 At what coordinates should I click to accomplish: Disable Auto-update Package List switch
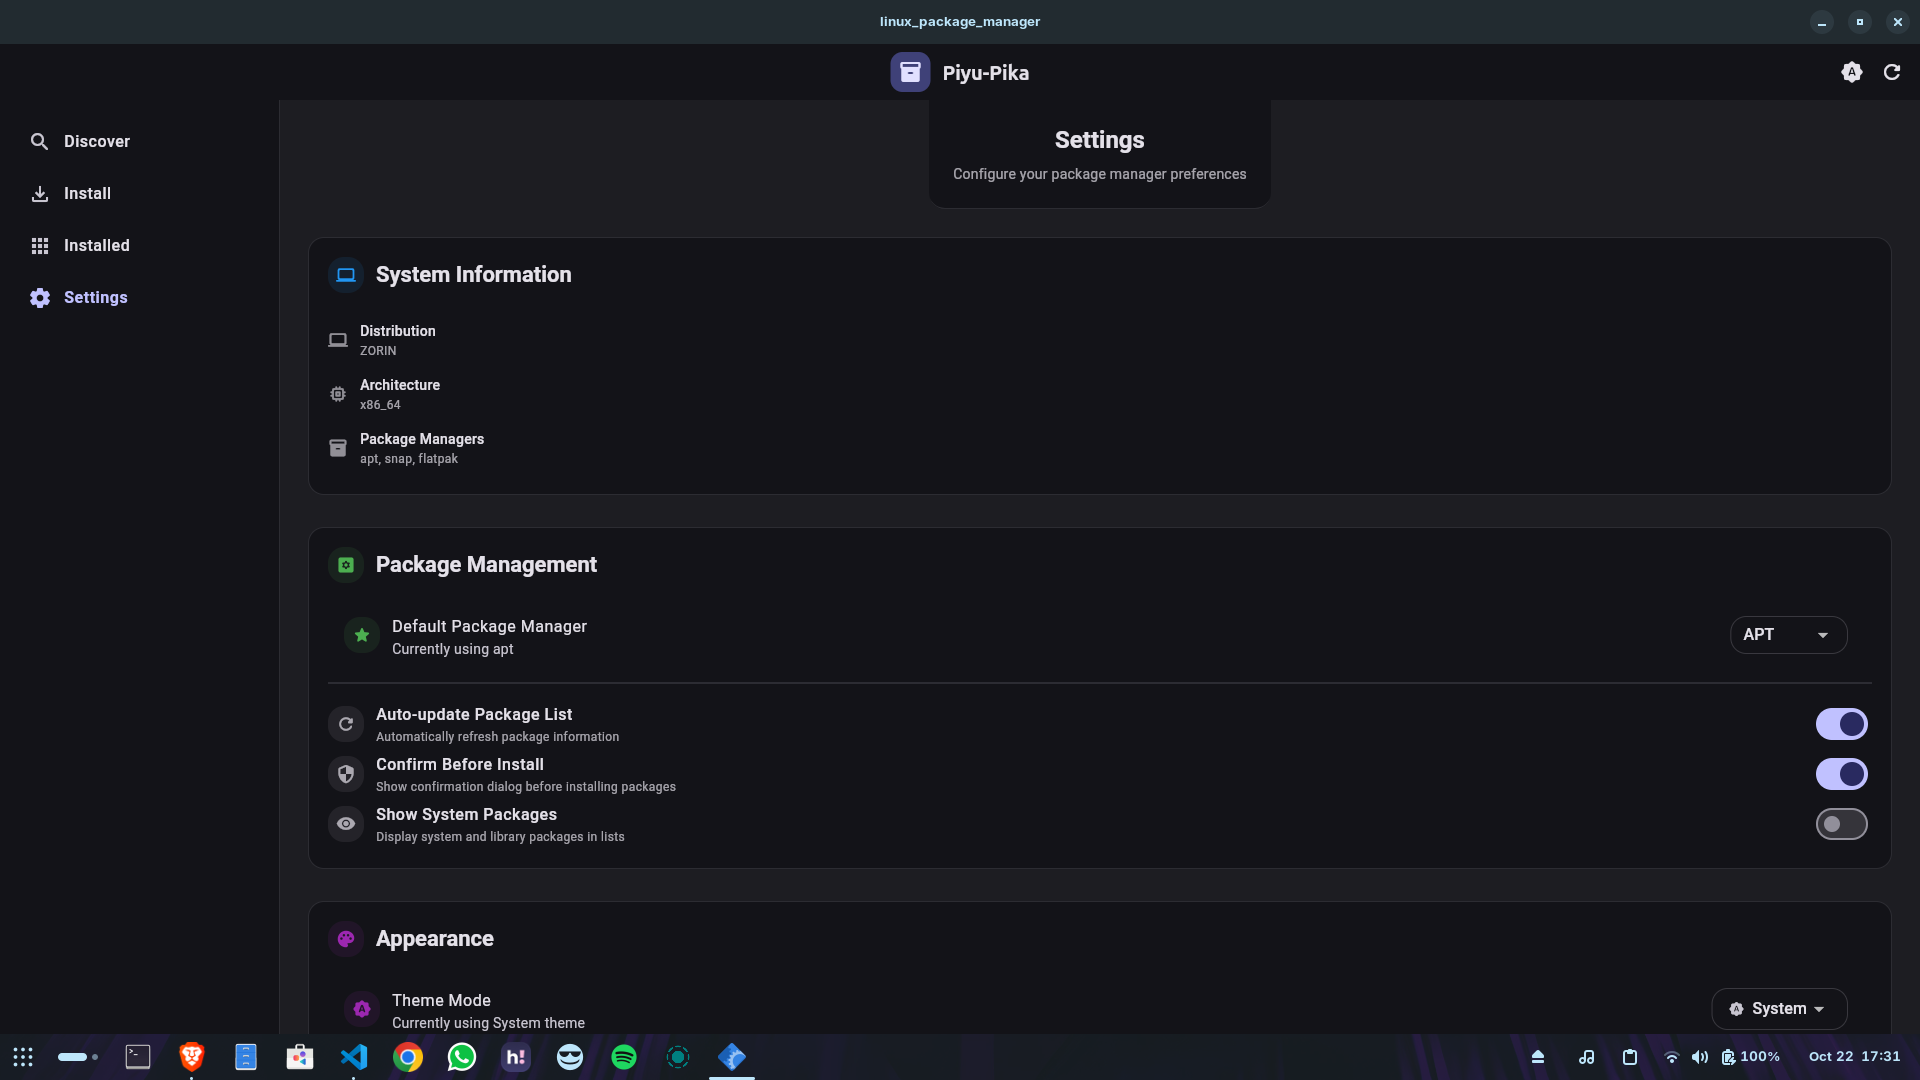[1841, 724]
